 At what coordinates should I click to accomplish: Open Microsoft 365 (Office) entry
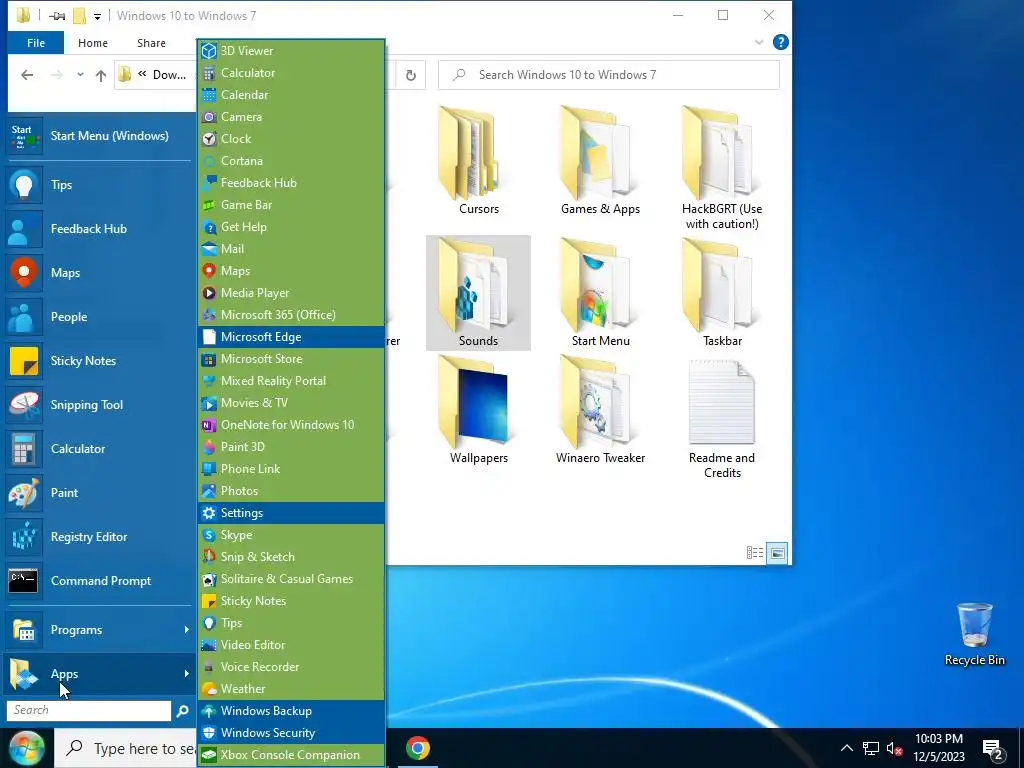291,315
